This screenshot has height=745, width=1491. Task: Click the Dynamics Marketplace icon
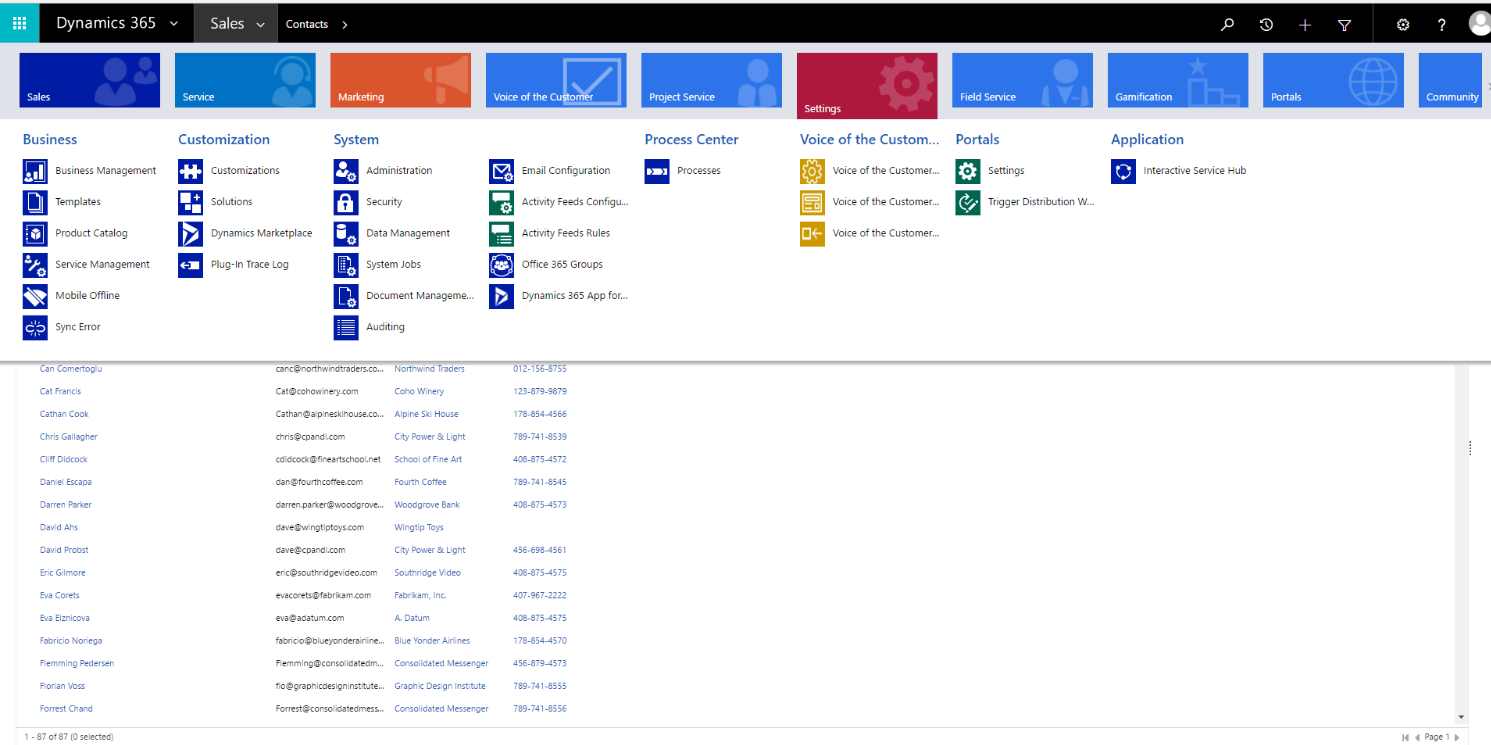pyautogui.click(x=191, y=233)
